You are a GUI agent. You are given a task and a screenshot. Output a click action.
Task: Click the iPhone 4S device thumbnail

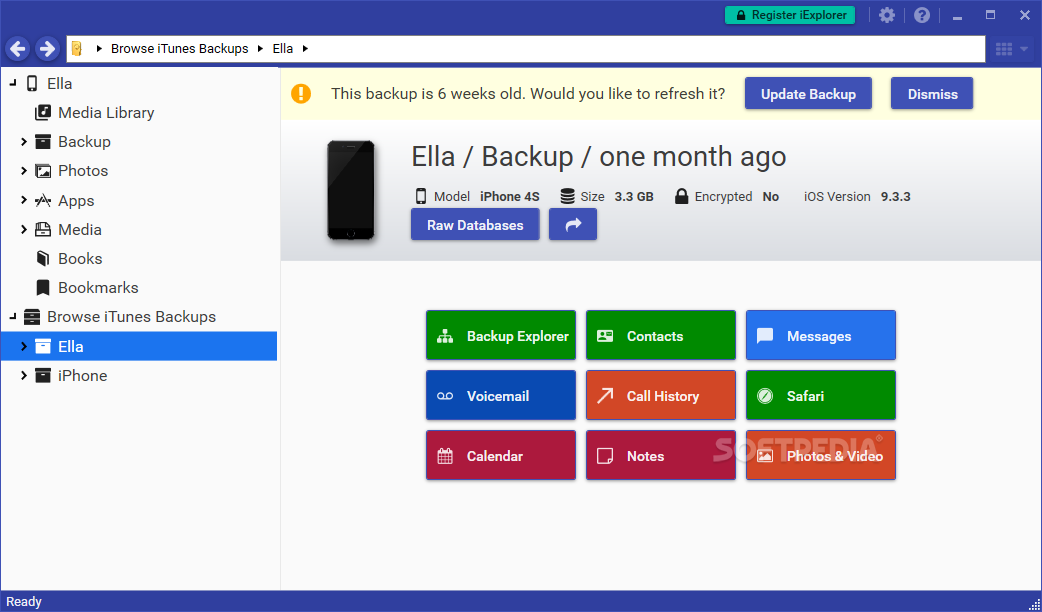point(351,190)
